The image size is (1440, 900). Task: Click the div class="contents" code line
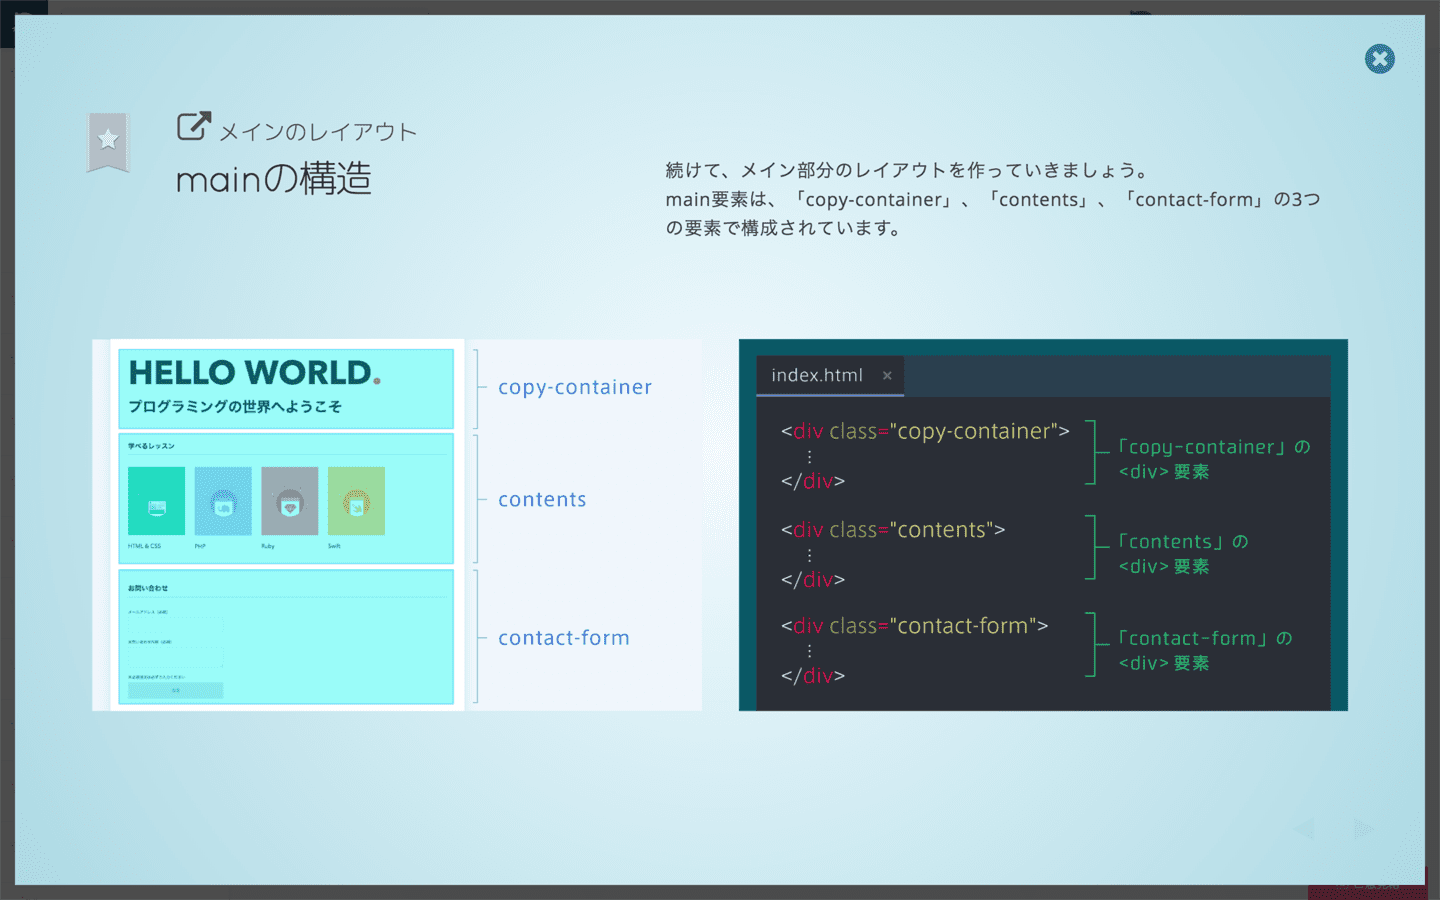coord(893,530)
